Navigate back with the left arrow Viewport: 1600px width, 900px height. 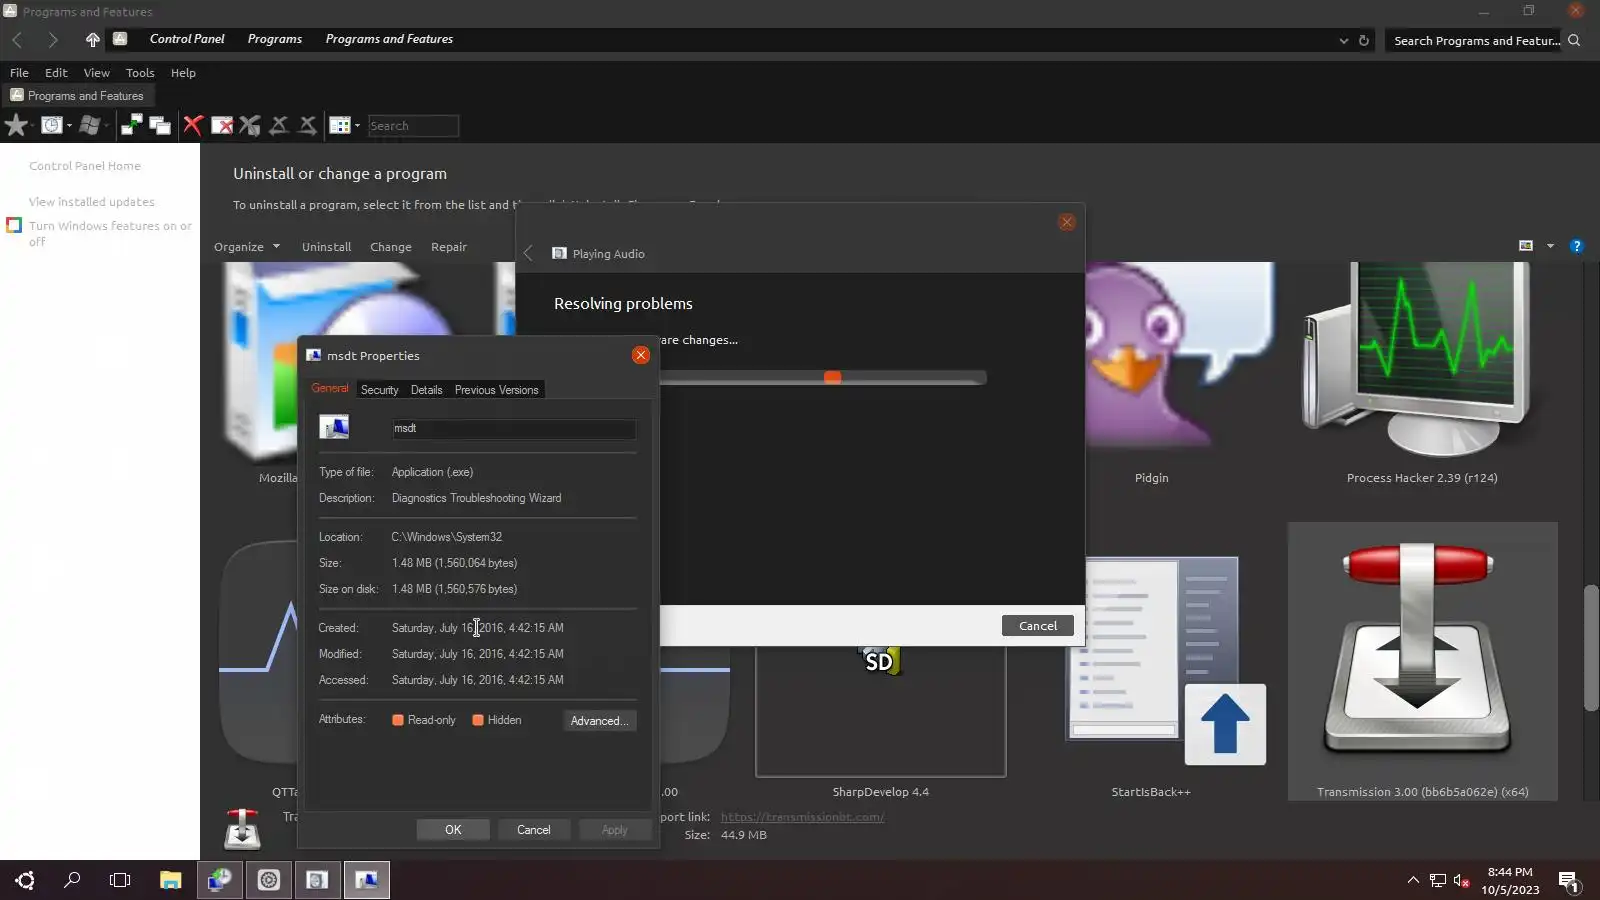(x=17, y=39)
